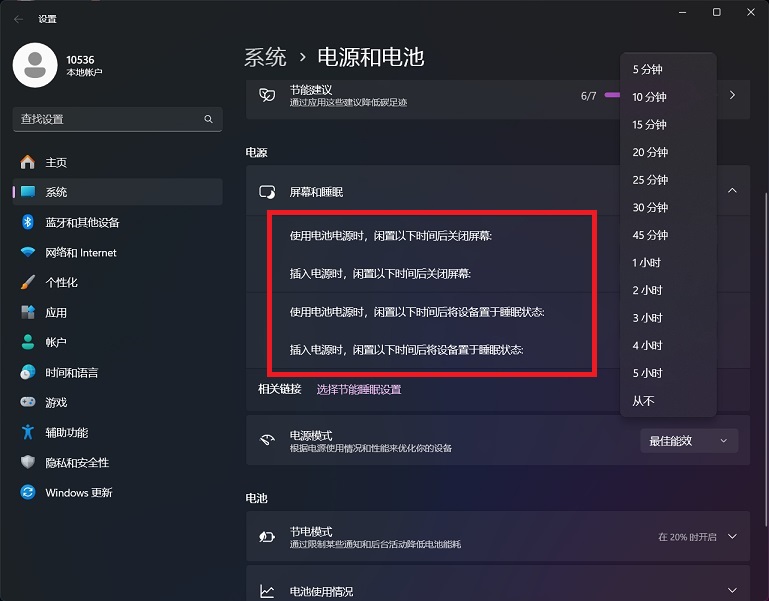Choose 20 分钟 option
This screenshot has height=601, width=769.
668,152
